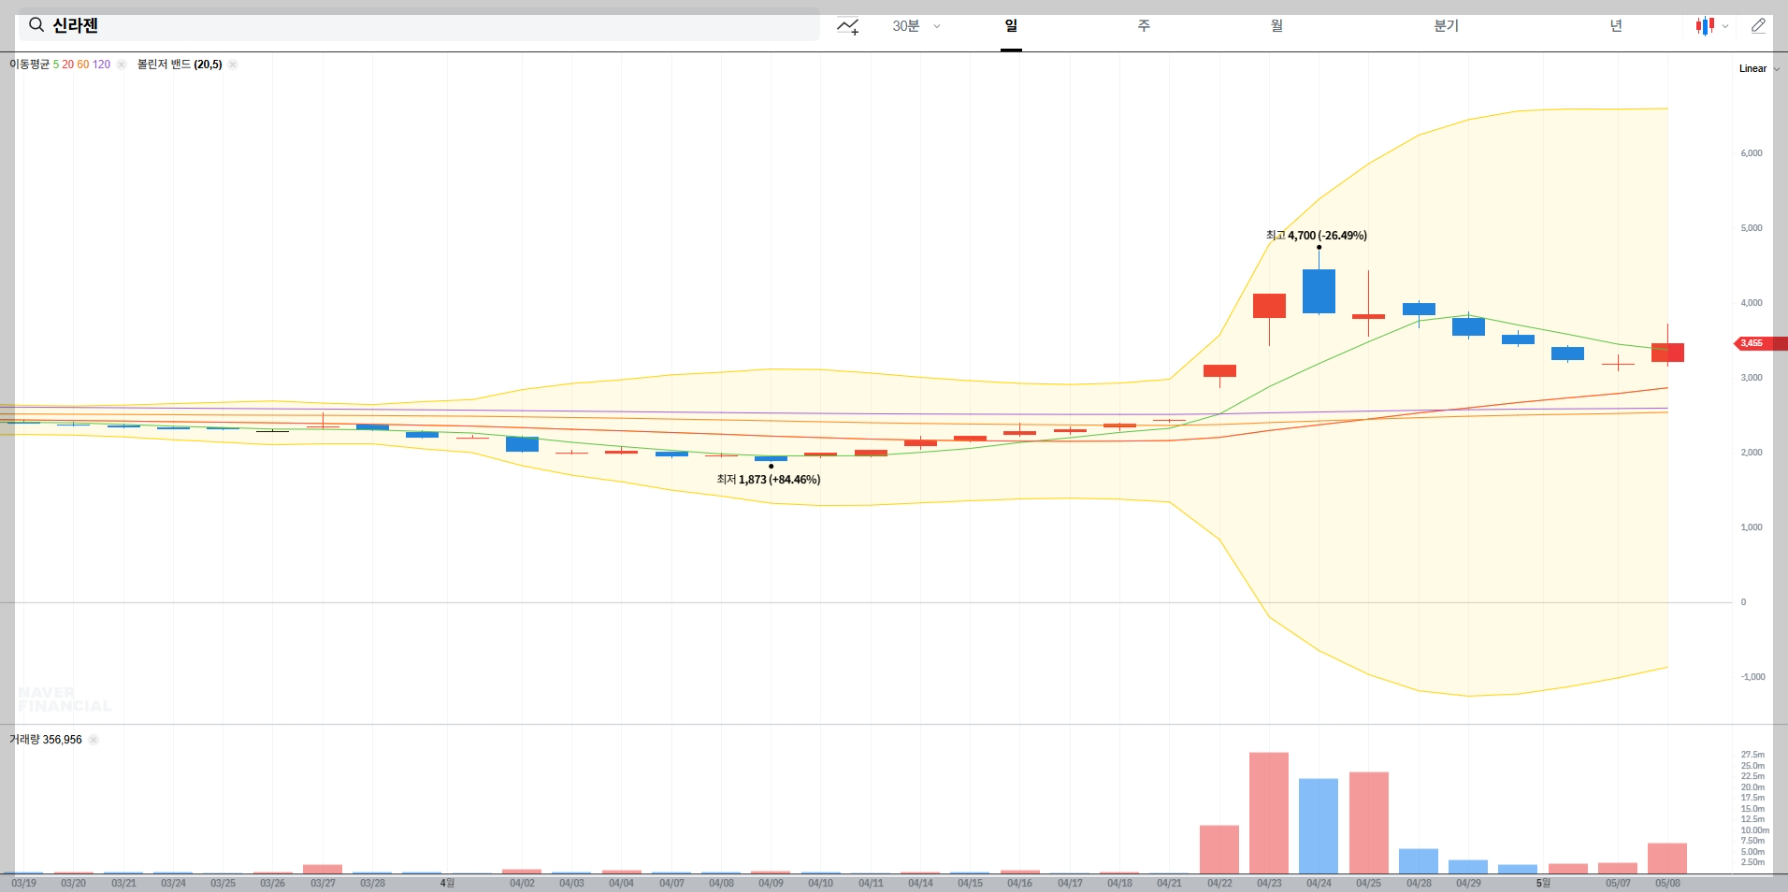Image resolution: width=1788 pixels, height=892 pixels.
Task: Select the 04/24 blue candlestick
Action: coord(1319,291)
